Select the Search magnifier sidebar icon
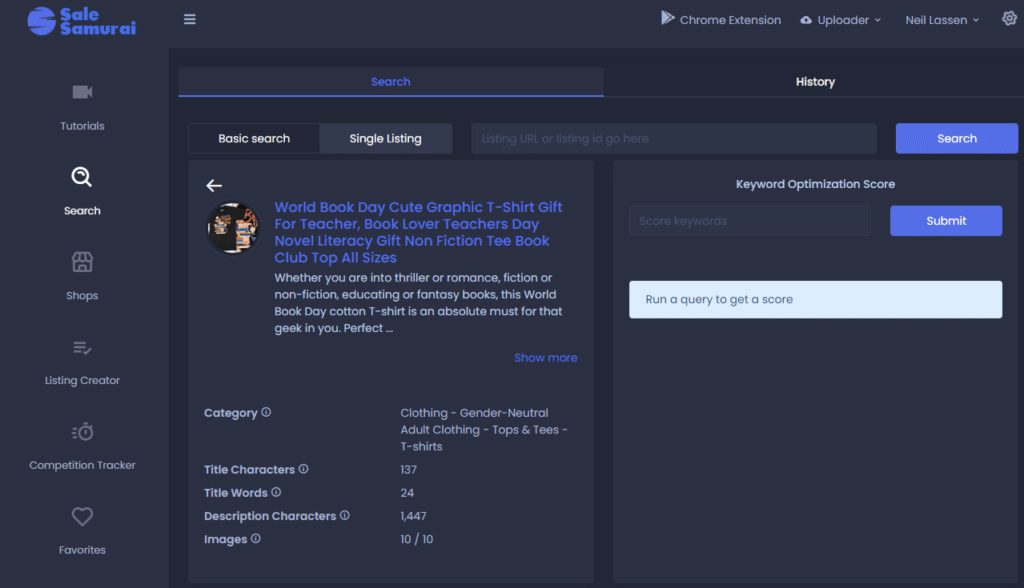This screenshot has height=588, width=1024. tap(82, 176)
